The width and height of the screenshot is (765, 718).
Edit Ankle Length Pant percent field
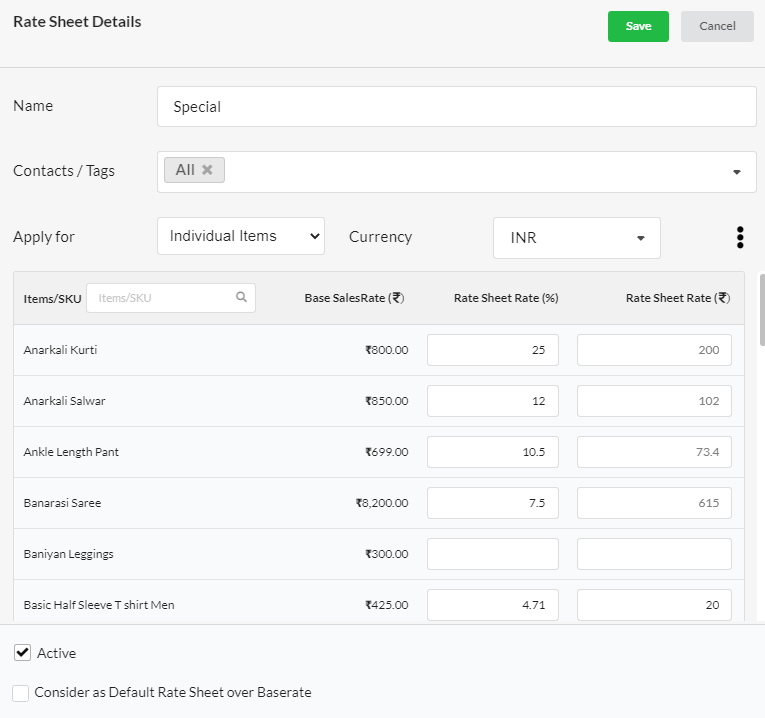pos(493,452)
